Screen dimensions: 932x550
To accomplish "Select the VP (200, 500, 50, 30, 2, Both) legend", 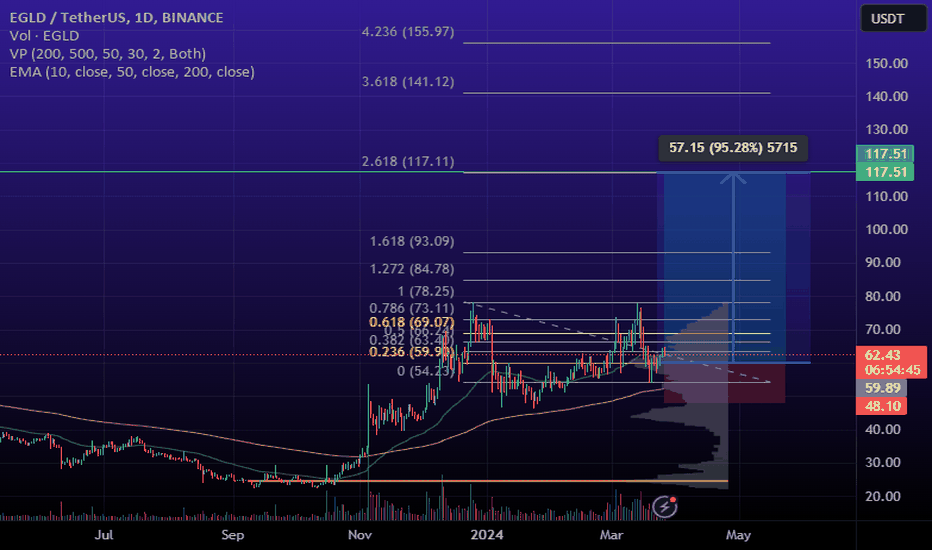I will click(108, 54).
